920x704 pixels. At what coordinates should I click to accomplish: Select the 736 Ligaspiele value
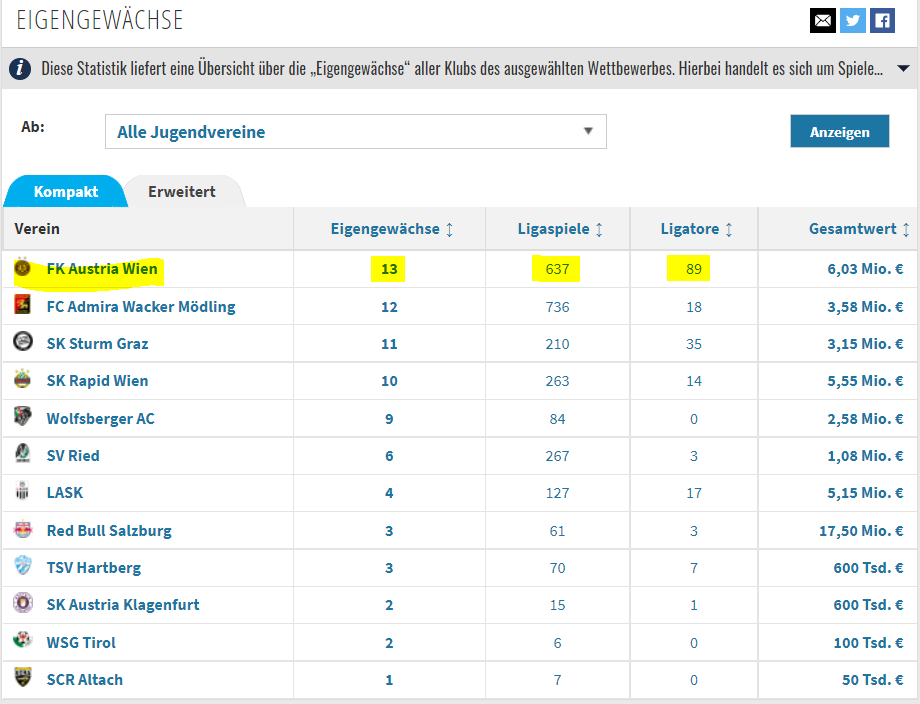pyautogui.click(x=557, y=307)
